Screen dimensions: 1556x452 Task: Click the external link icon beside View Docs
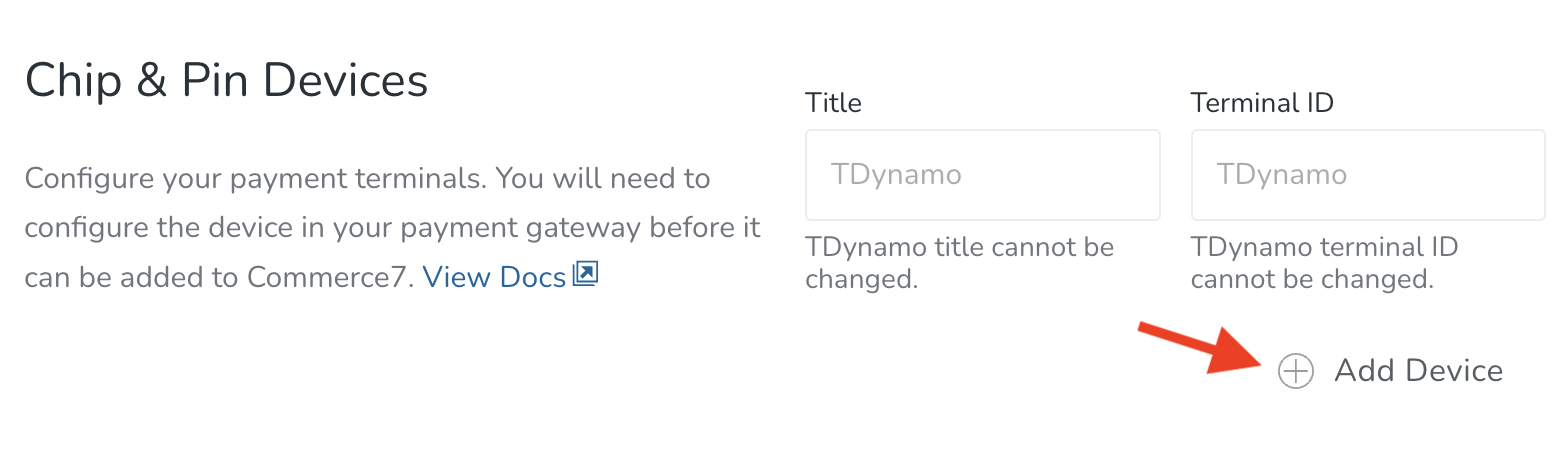coord(585,275)
